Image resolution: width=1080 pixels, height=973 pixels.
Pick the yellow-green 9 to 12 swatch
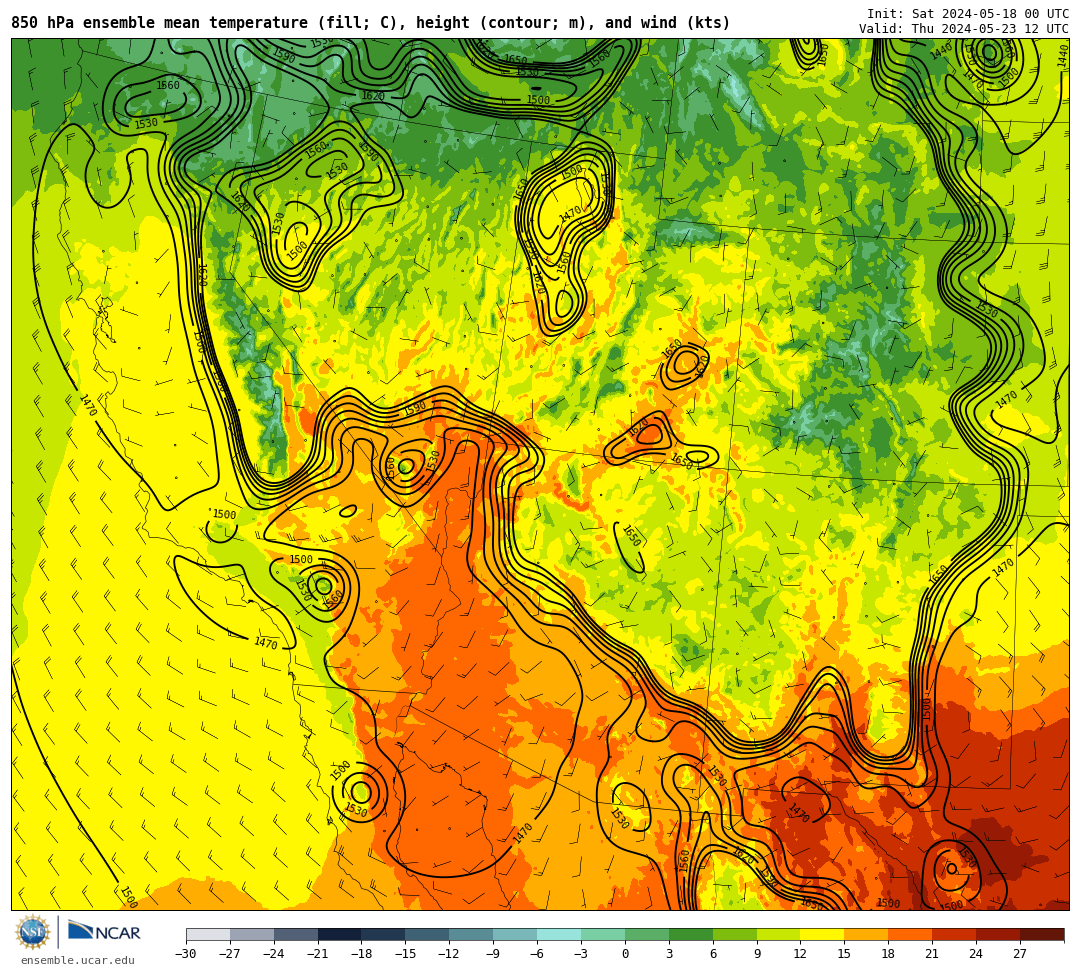[779, 934]
